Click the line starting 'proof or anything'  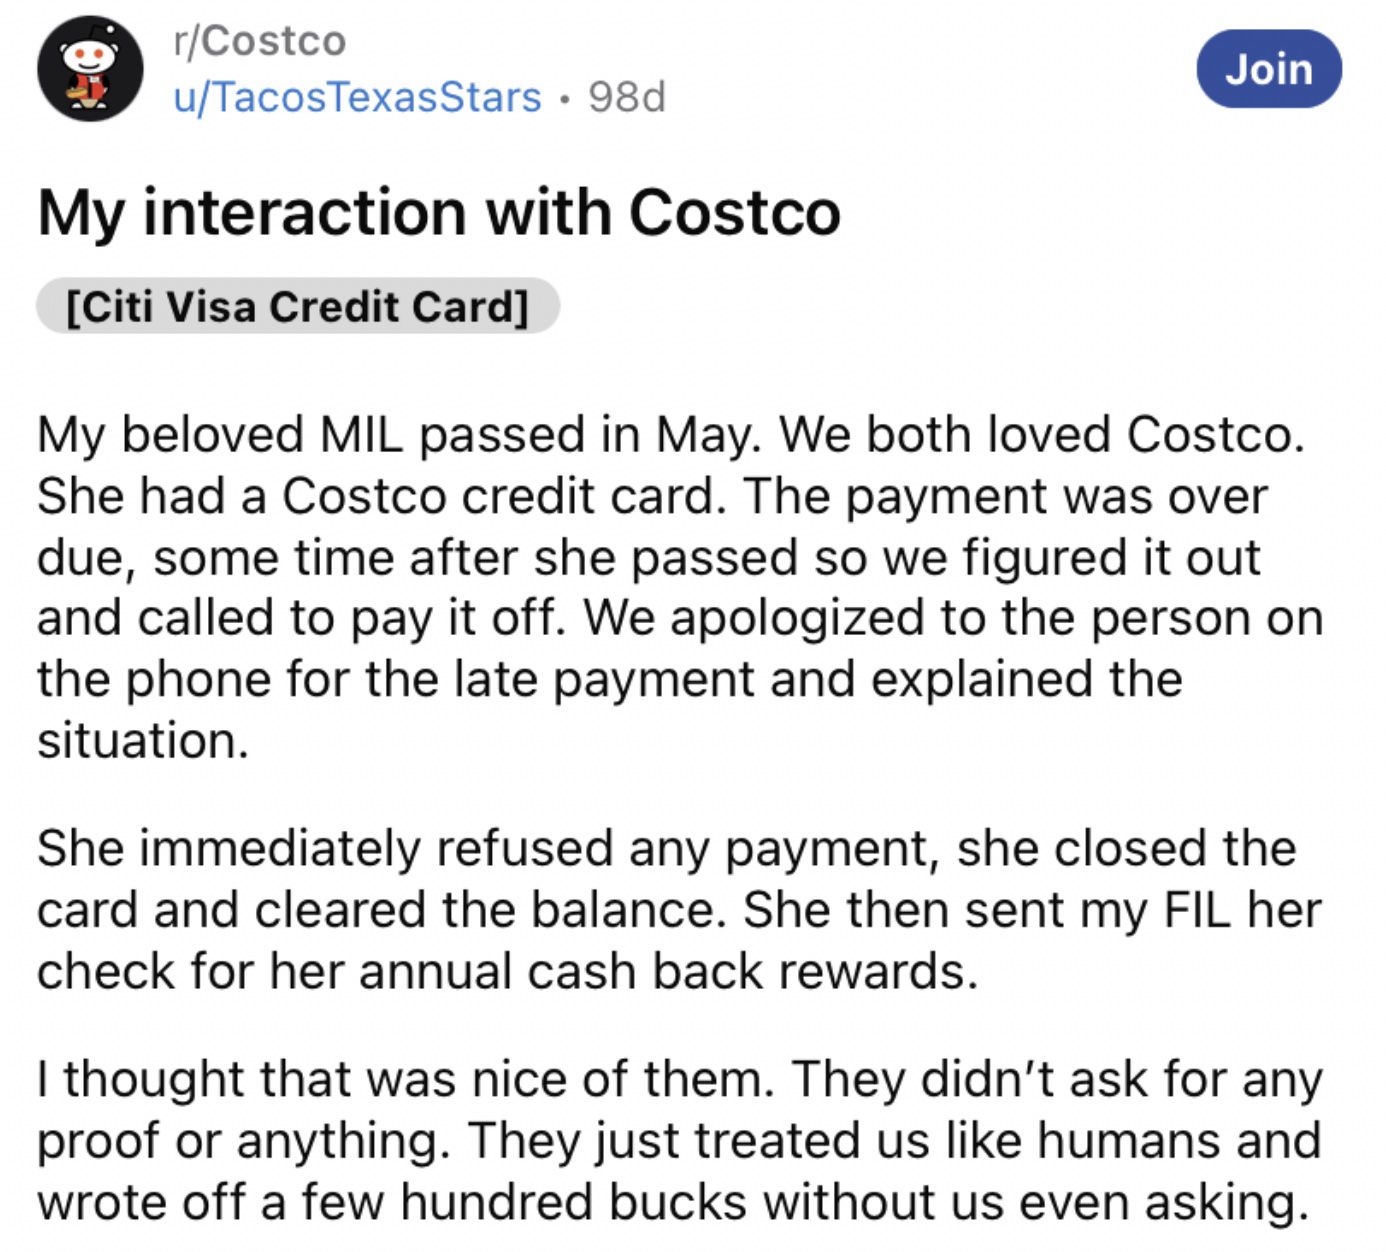pyautogui.click(x=679, y=1140)
